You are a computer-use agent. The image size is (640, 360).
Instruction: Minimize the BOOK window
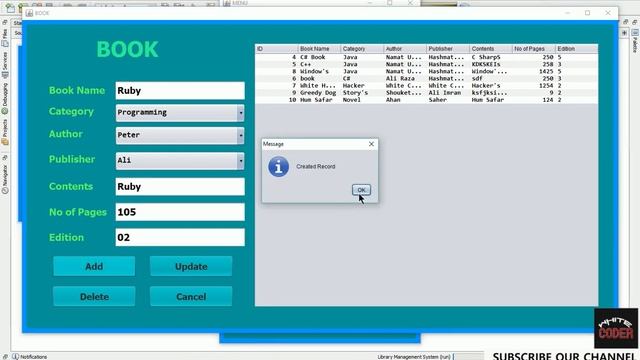[567, 13]
